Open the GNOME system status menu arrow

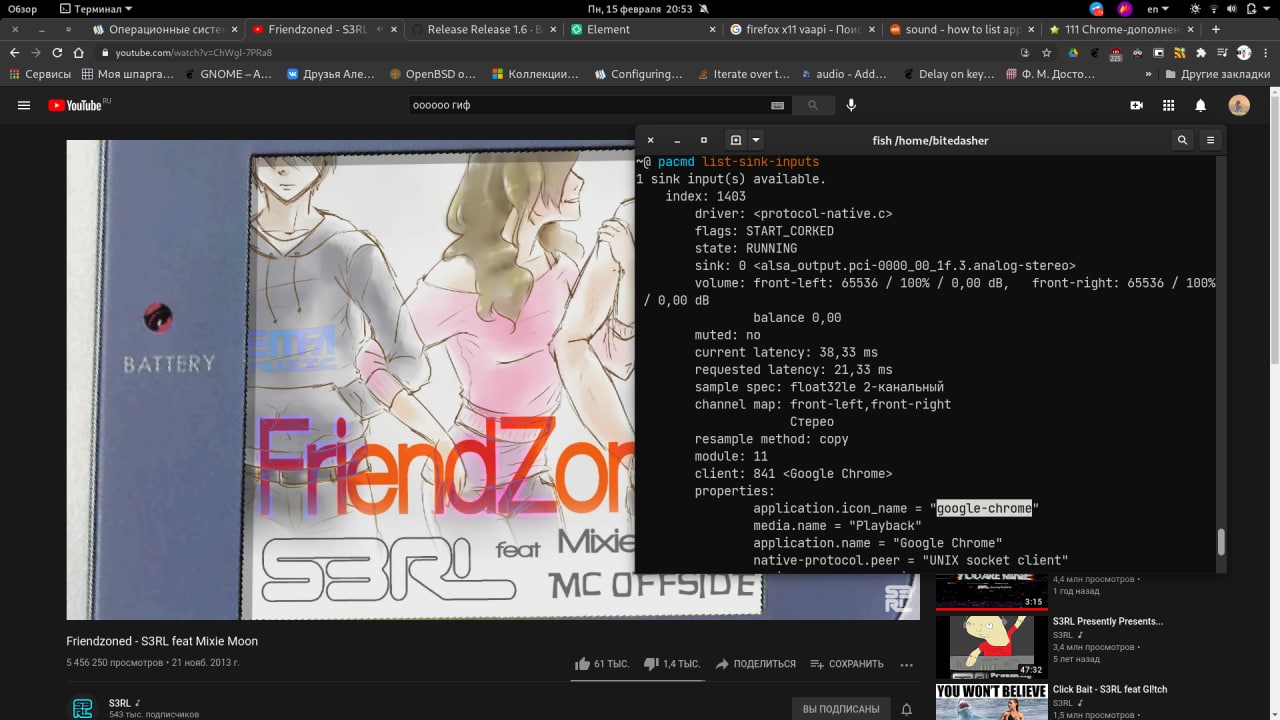coord(1266,9)
